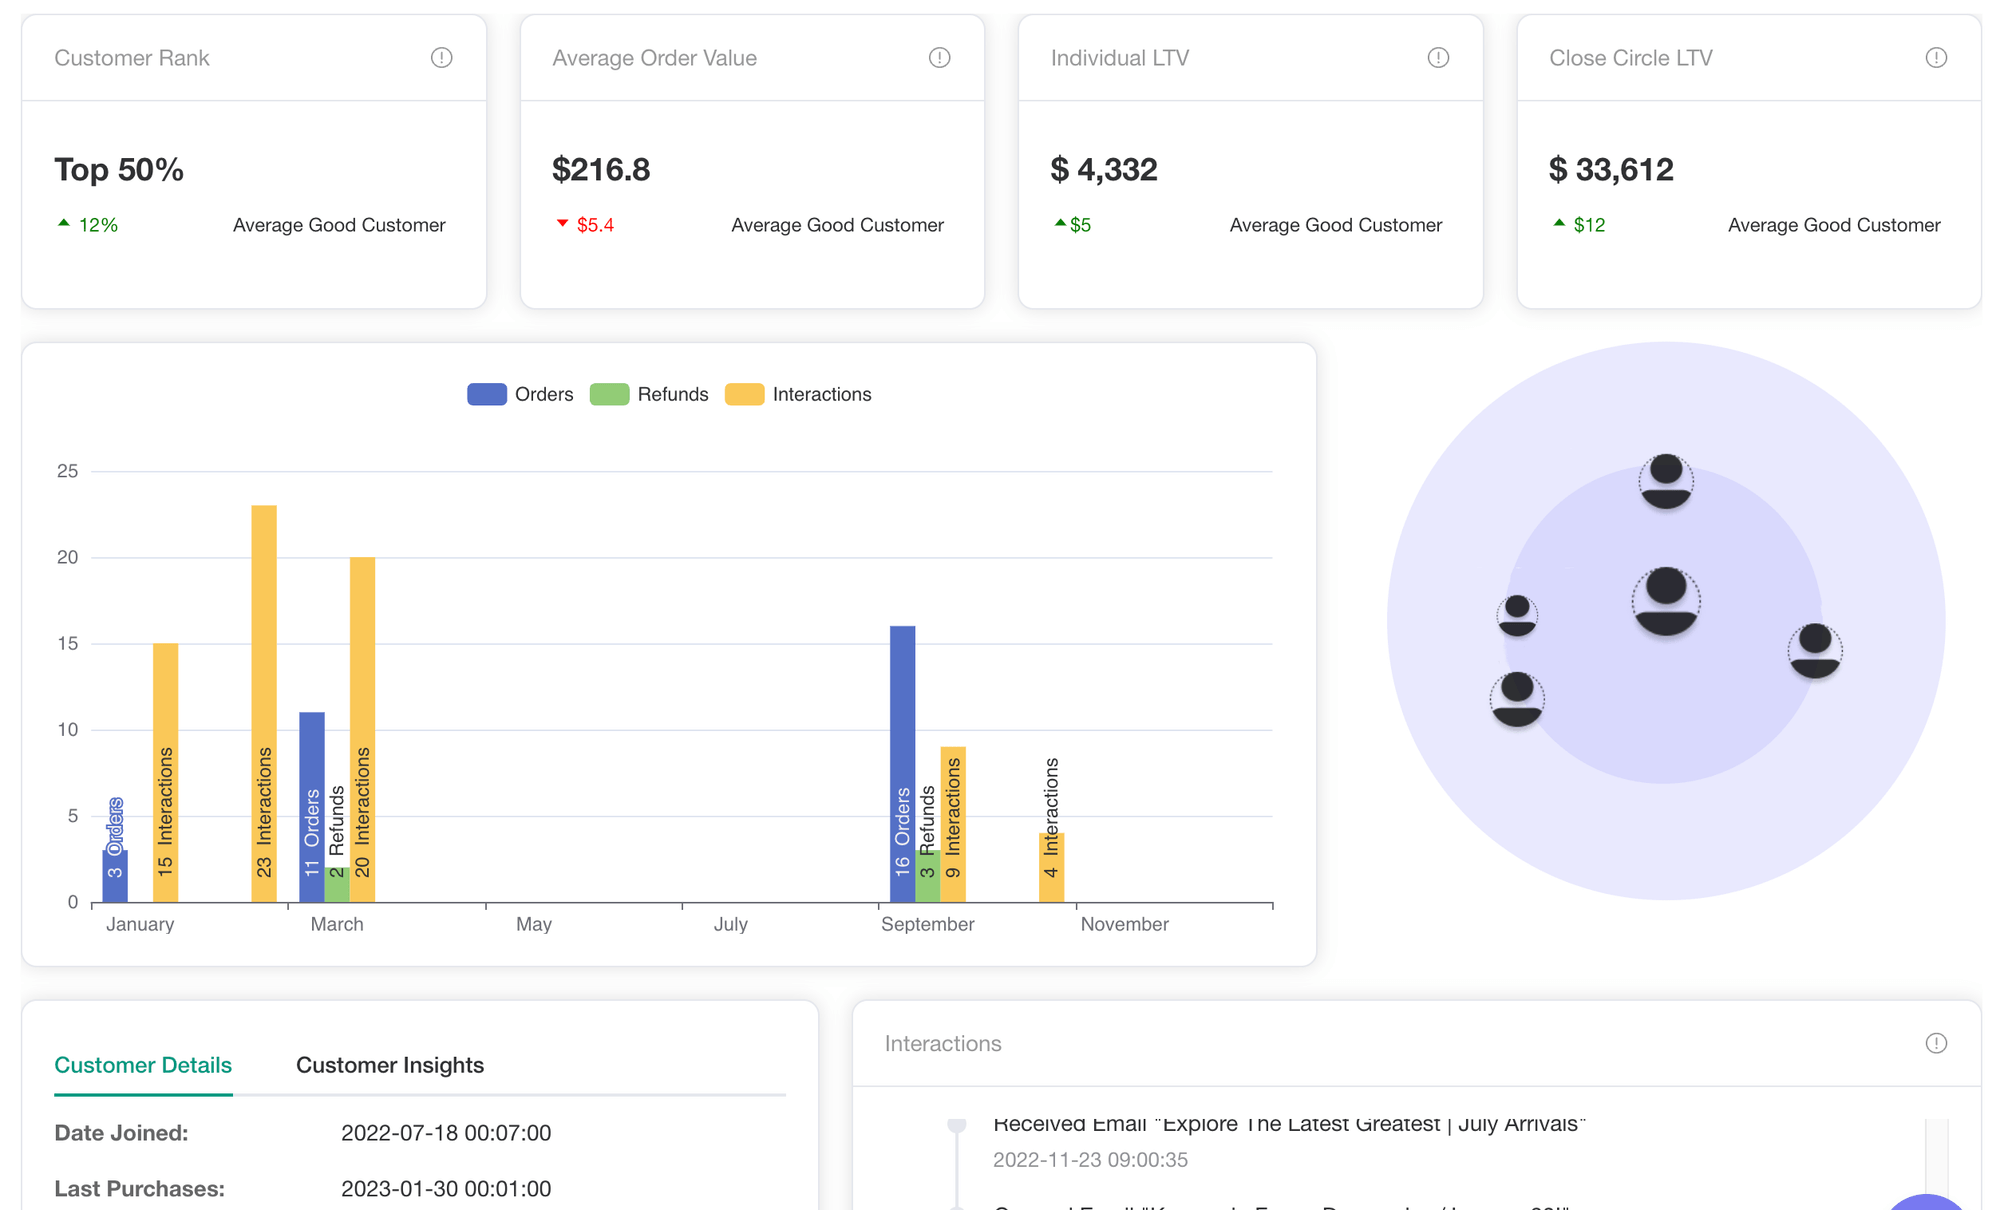The height and width of the screenshot is (1210, 2000).
Task: Open the Individual LTV info icon
Action: coord(1438,58)
